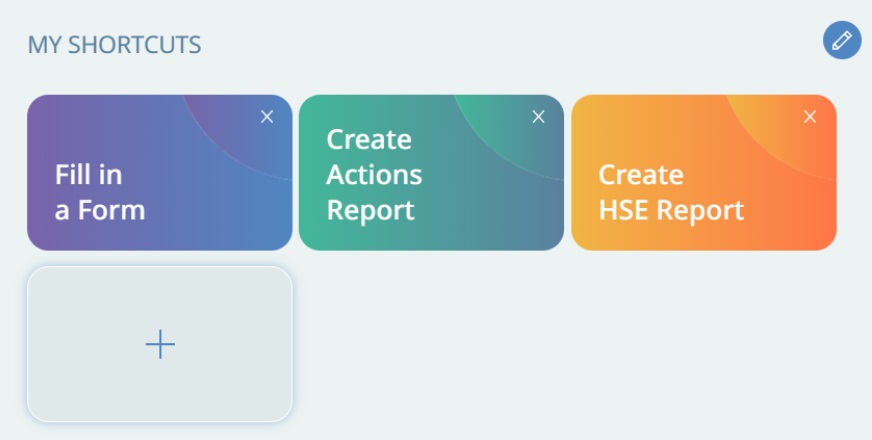Click the plus icon to add shortcut
The height and width of the screenshot is (440, 872).
coord(160,344)
